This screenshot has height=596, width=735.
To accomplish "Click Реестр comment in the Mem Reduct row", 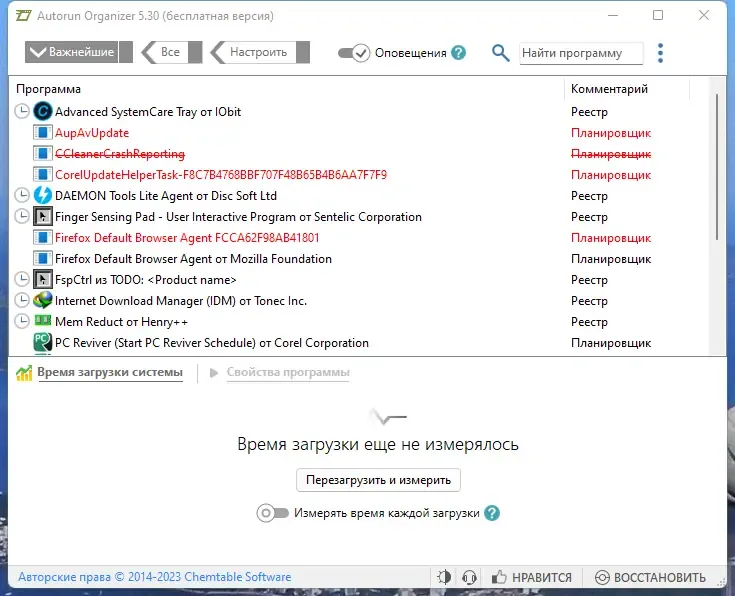I will pyautogui.click(x=589, y=322).
